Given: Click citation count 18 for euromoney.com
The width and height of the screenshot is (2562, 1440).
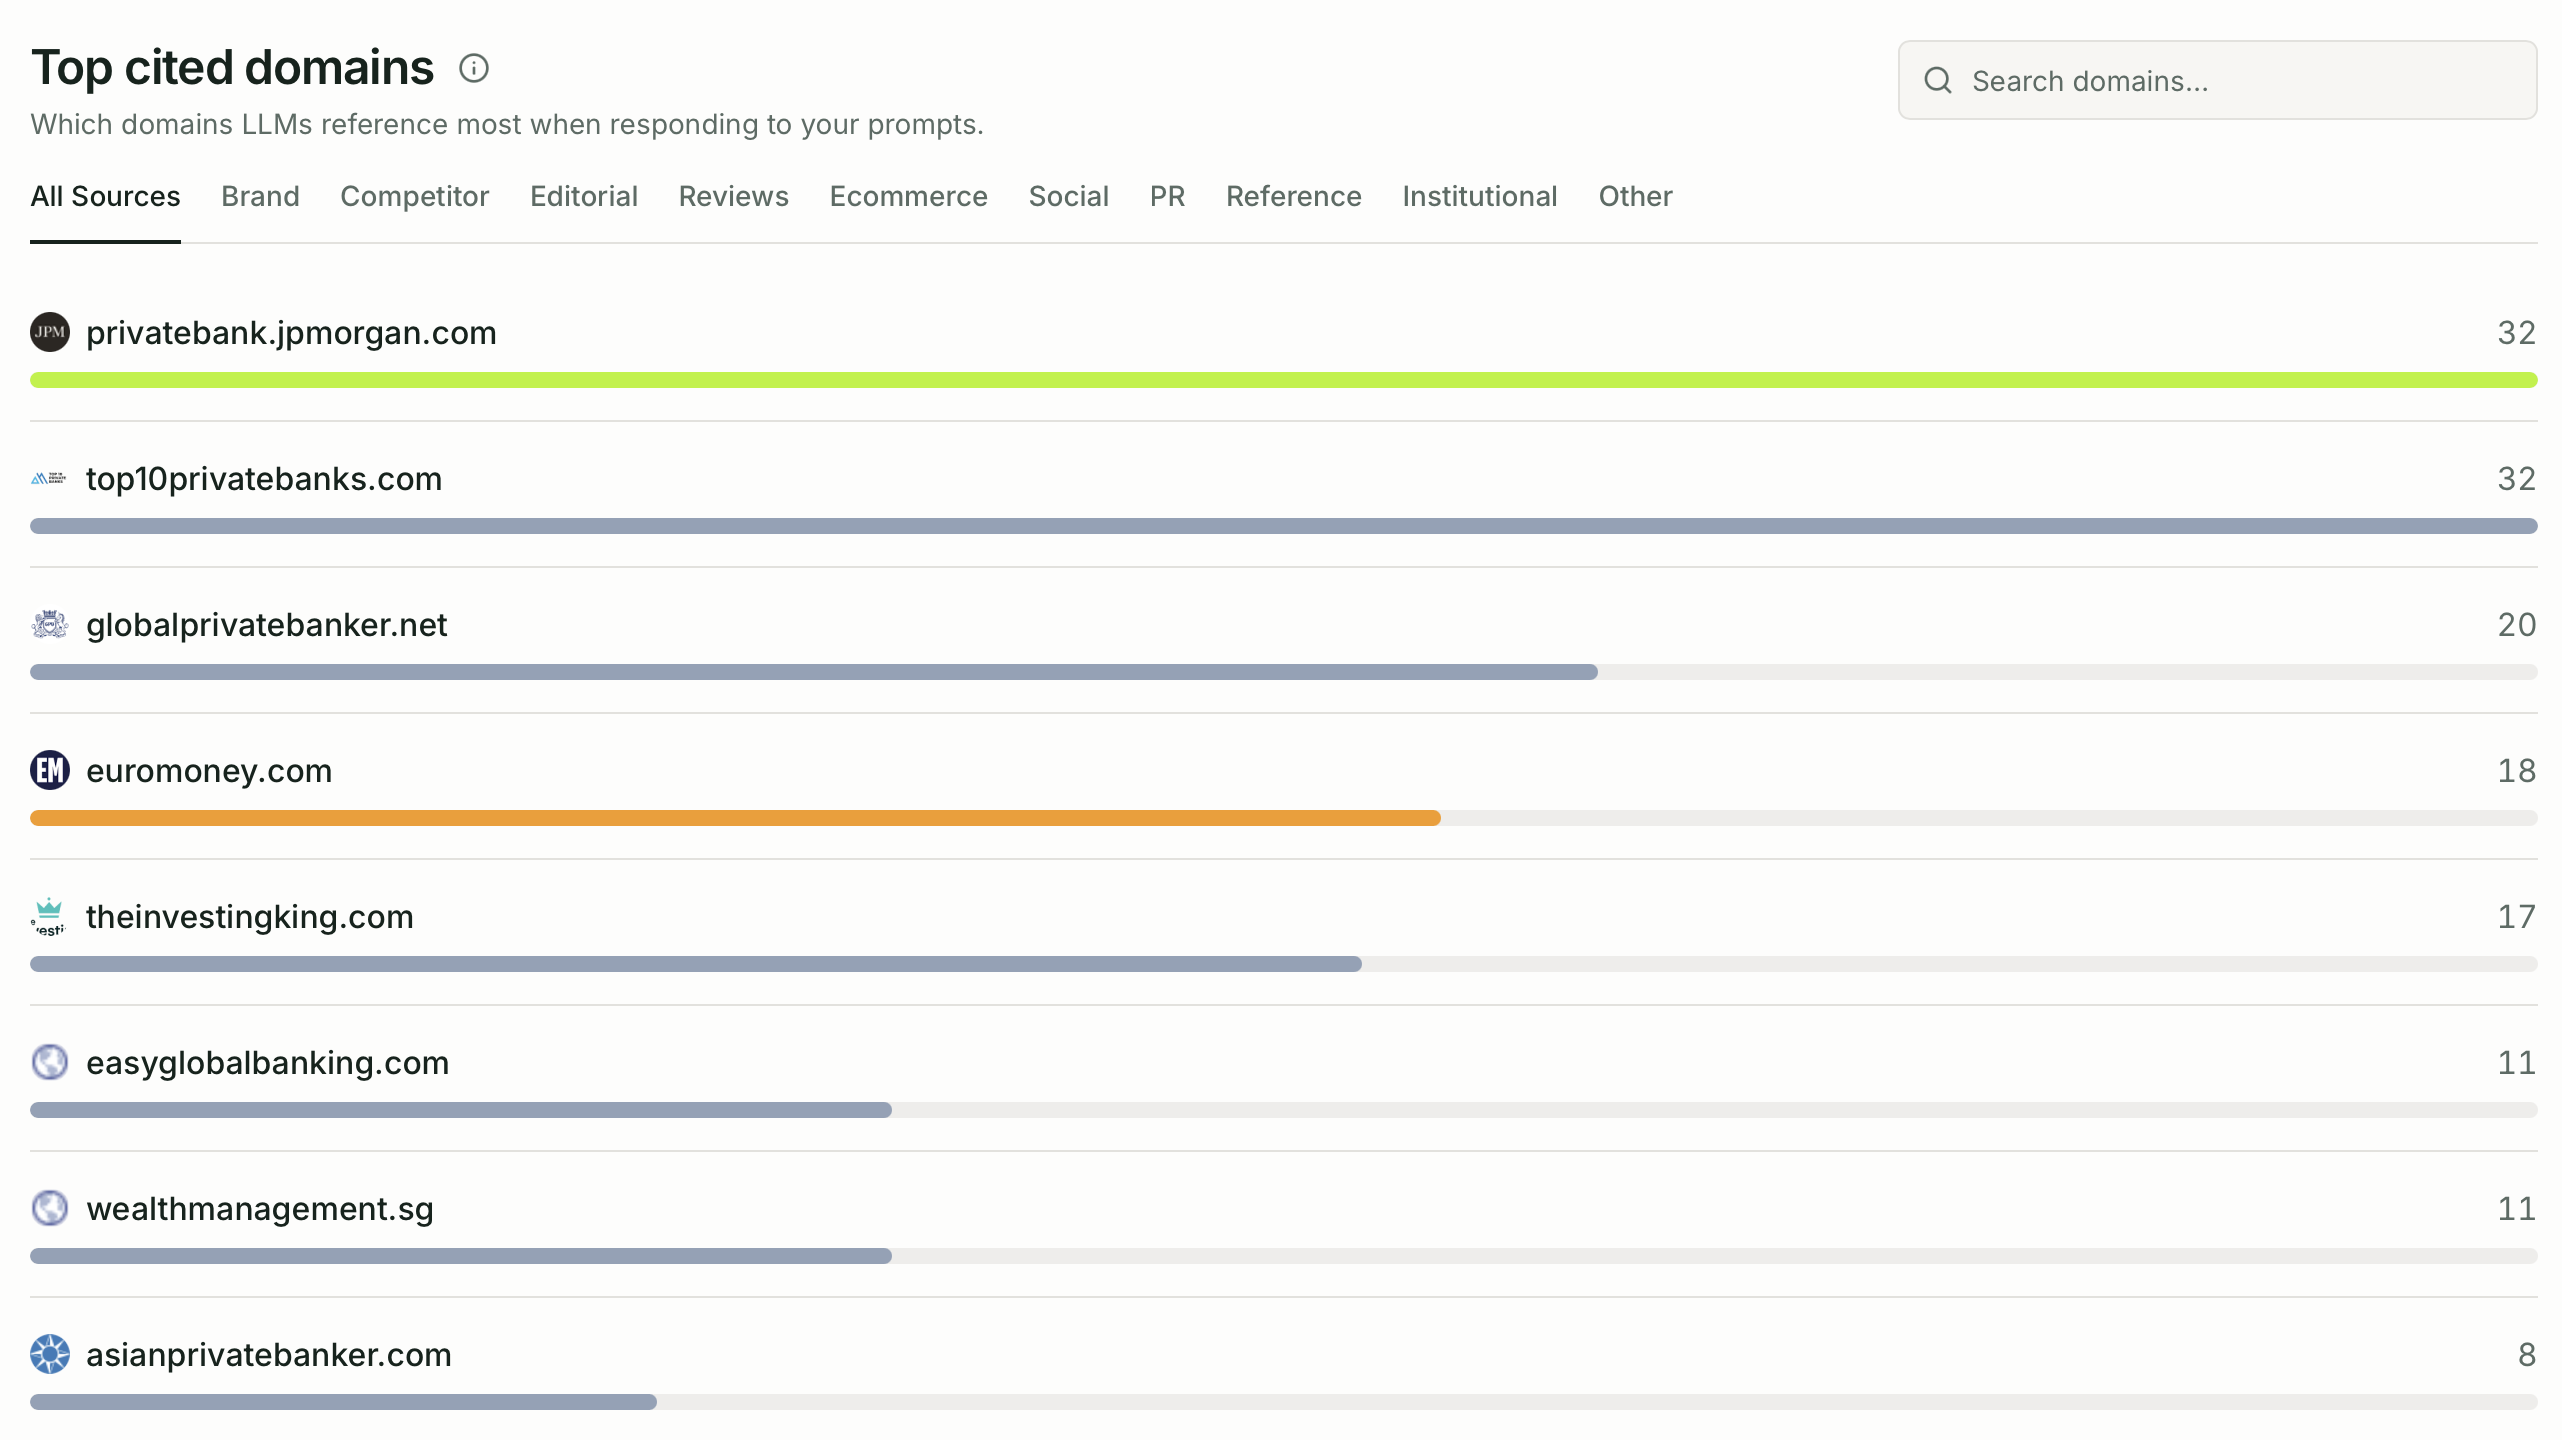Looking at the screenshot, I should click(x=2516, y=770).
